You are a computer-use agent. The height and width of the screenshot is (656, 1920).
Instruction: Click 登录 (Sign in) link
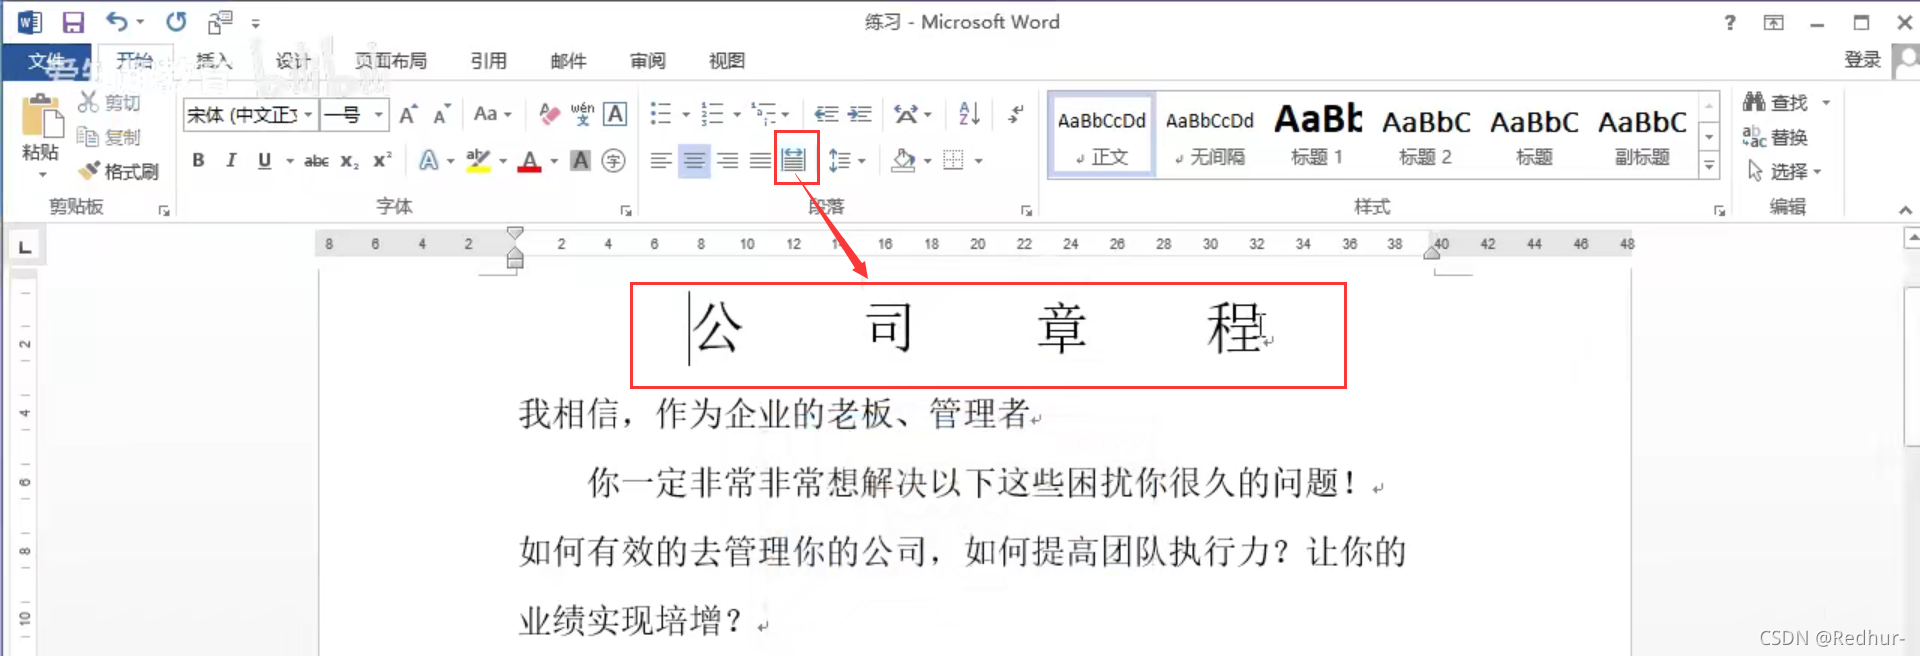[x=1862, y=60]
